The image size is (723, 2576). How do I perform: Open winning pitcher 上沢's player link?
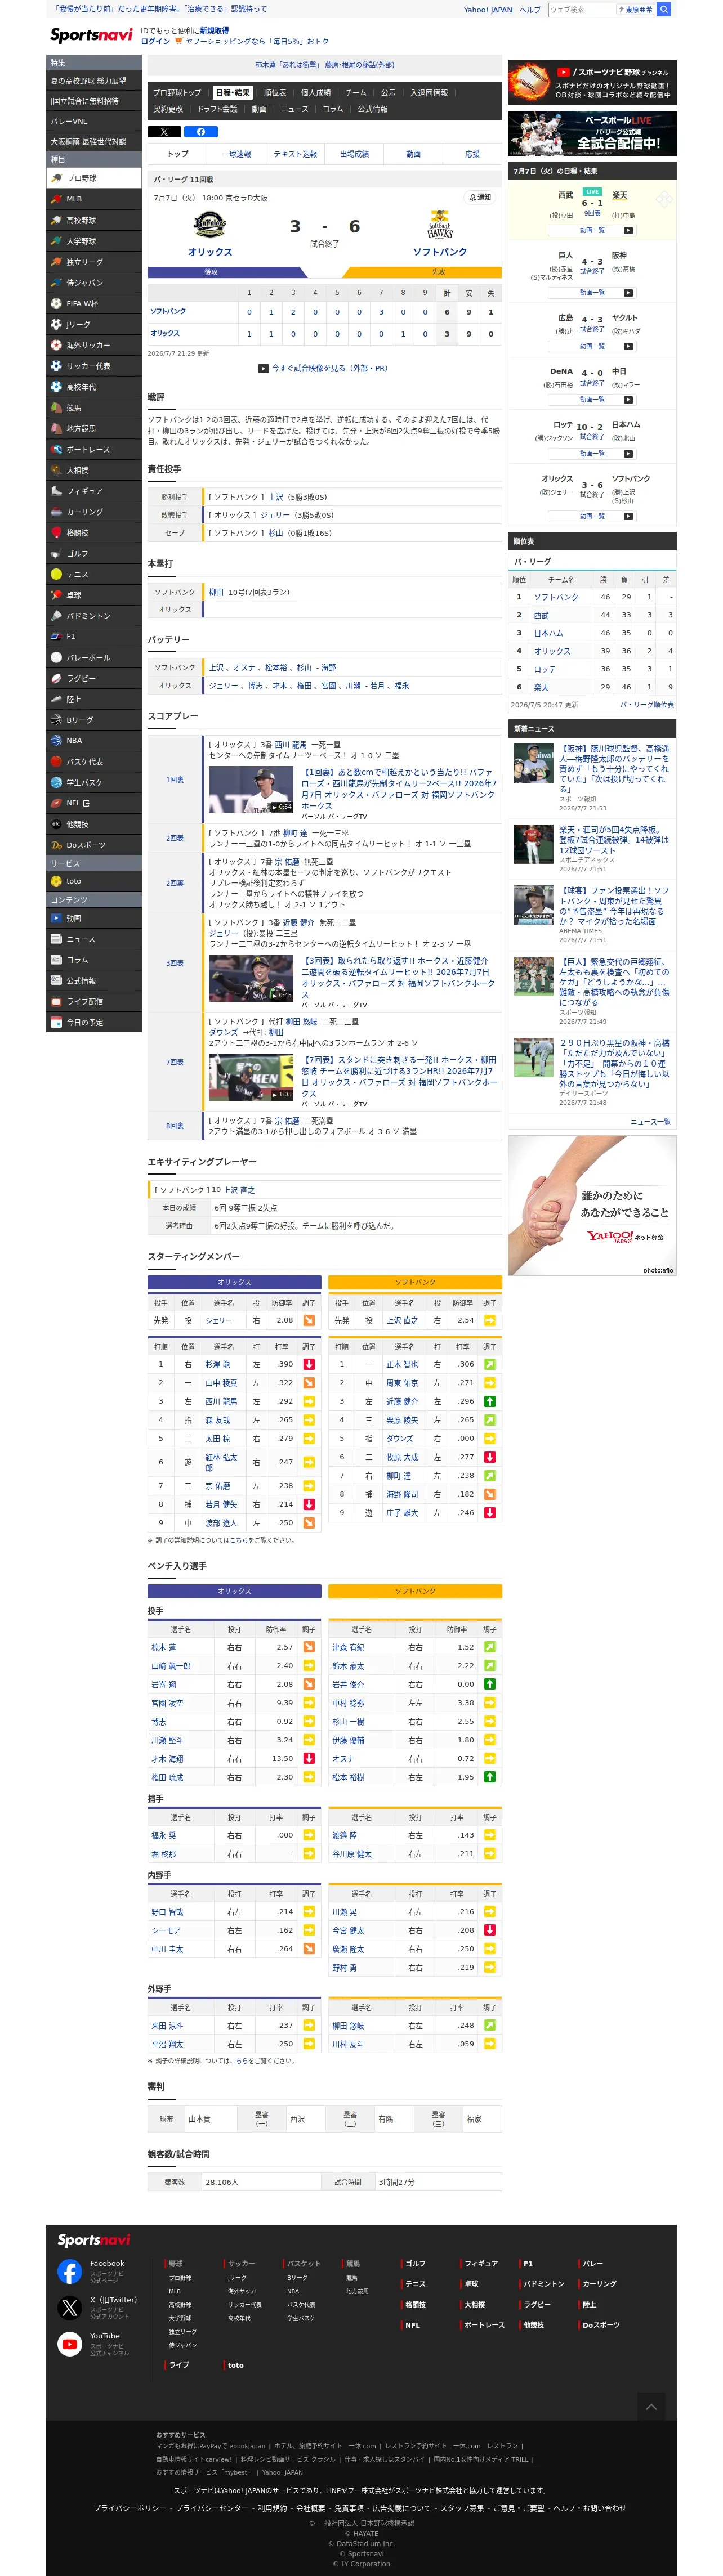pyautogui.click(x=276, y=497)
